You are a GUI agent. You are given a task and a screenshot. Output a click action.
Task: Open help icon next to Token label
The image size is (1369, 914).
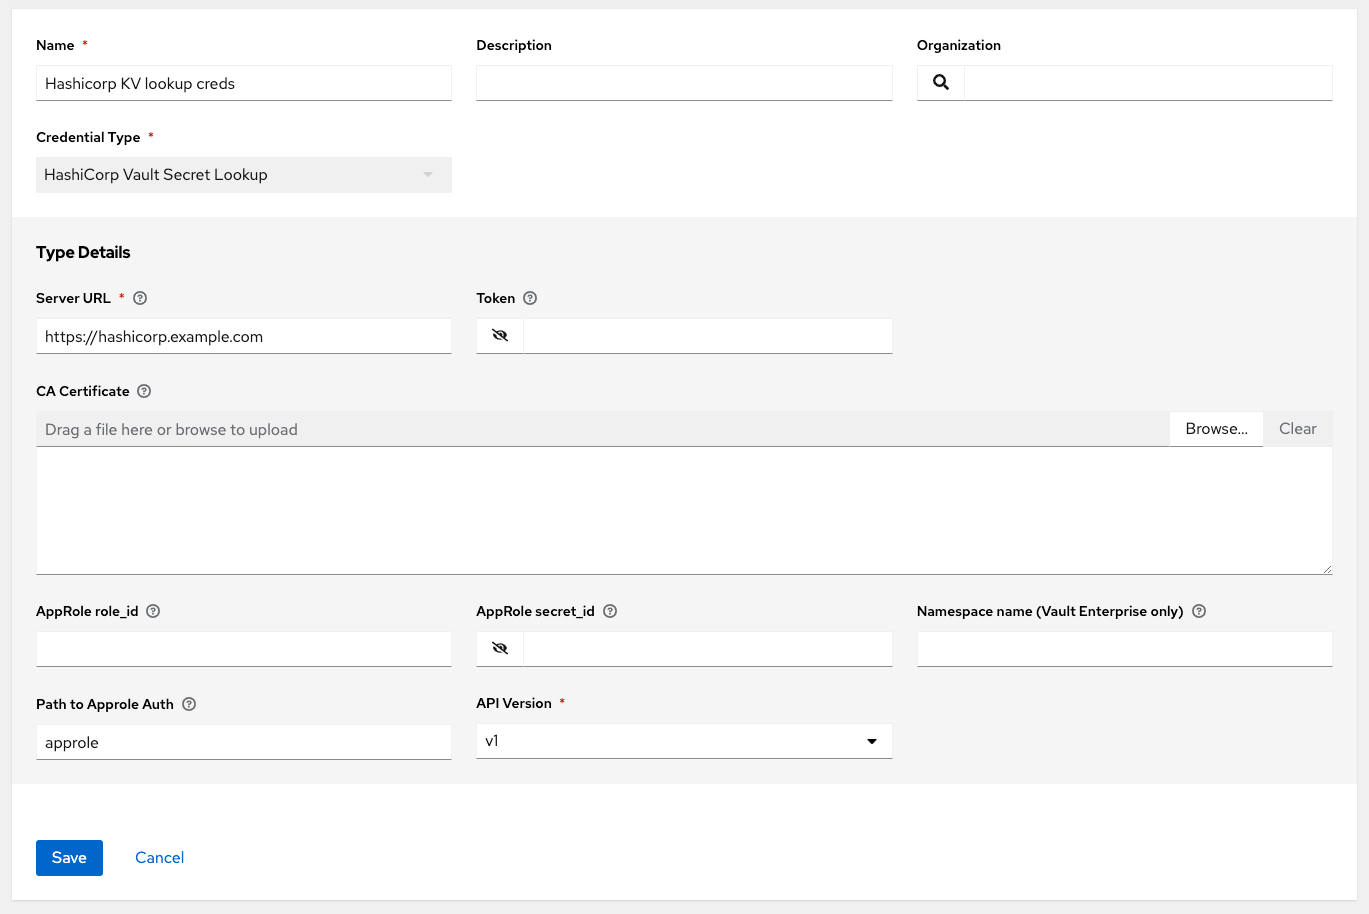point(530,298)
